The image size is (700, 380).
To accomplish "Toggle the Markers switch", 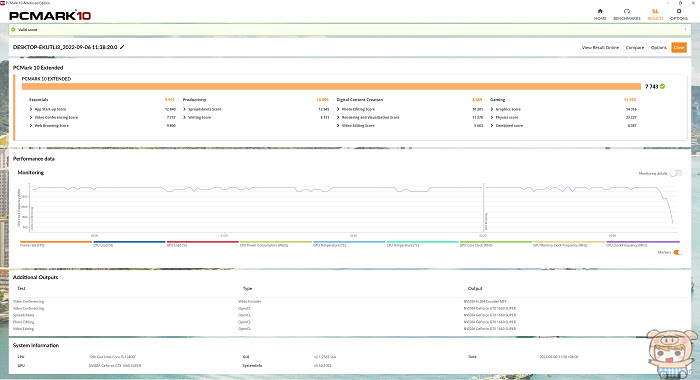I will point(677,253).
